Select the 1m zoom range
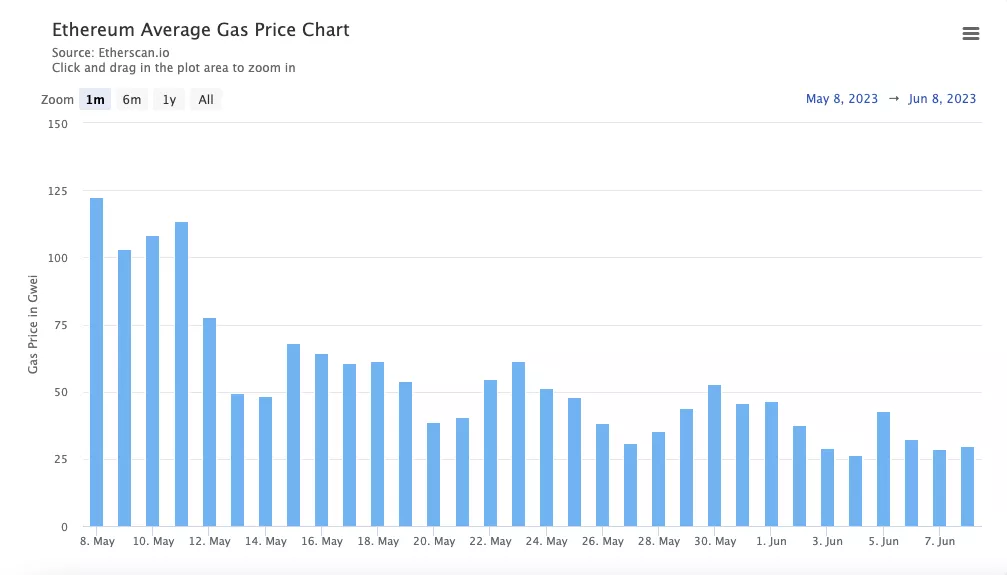The height and width of the screenshot is (575, 1007). (x=95, y=99)
